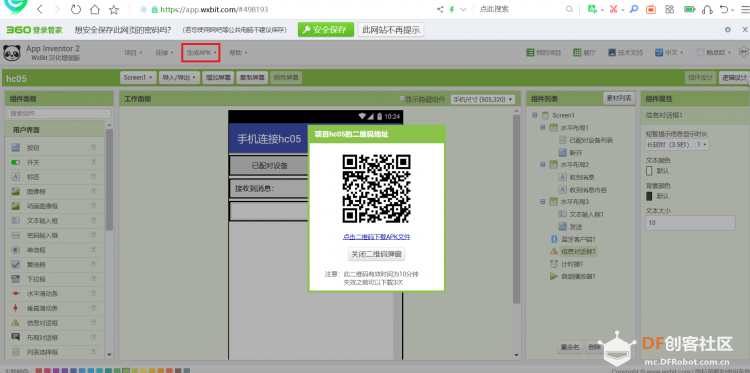Switch to 组件设计 designer view
This screenshot has width=750, height=373.
[x=700, y=78]
